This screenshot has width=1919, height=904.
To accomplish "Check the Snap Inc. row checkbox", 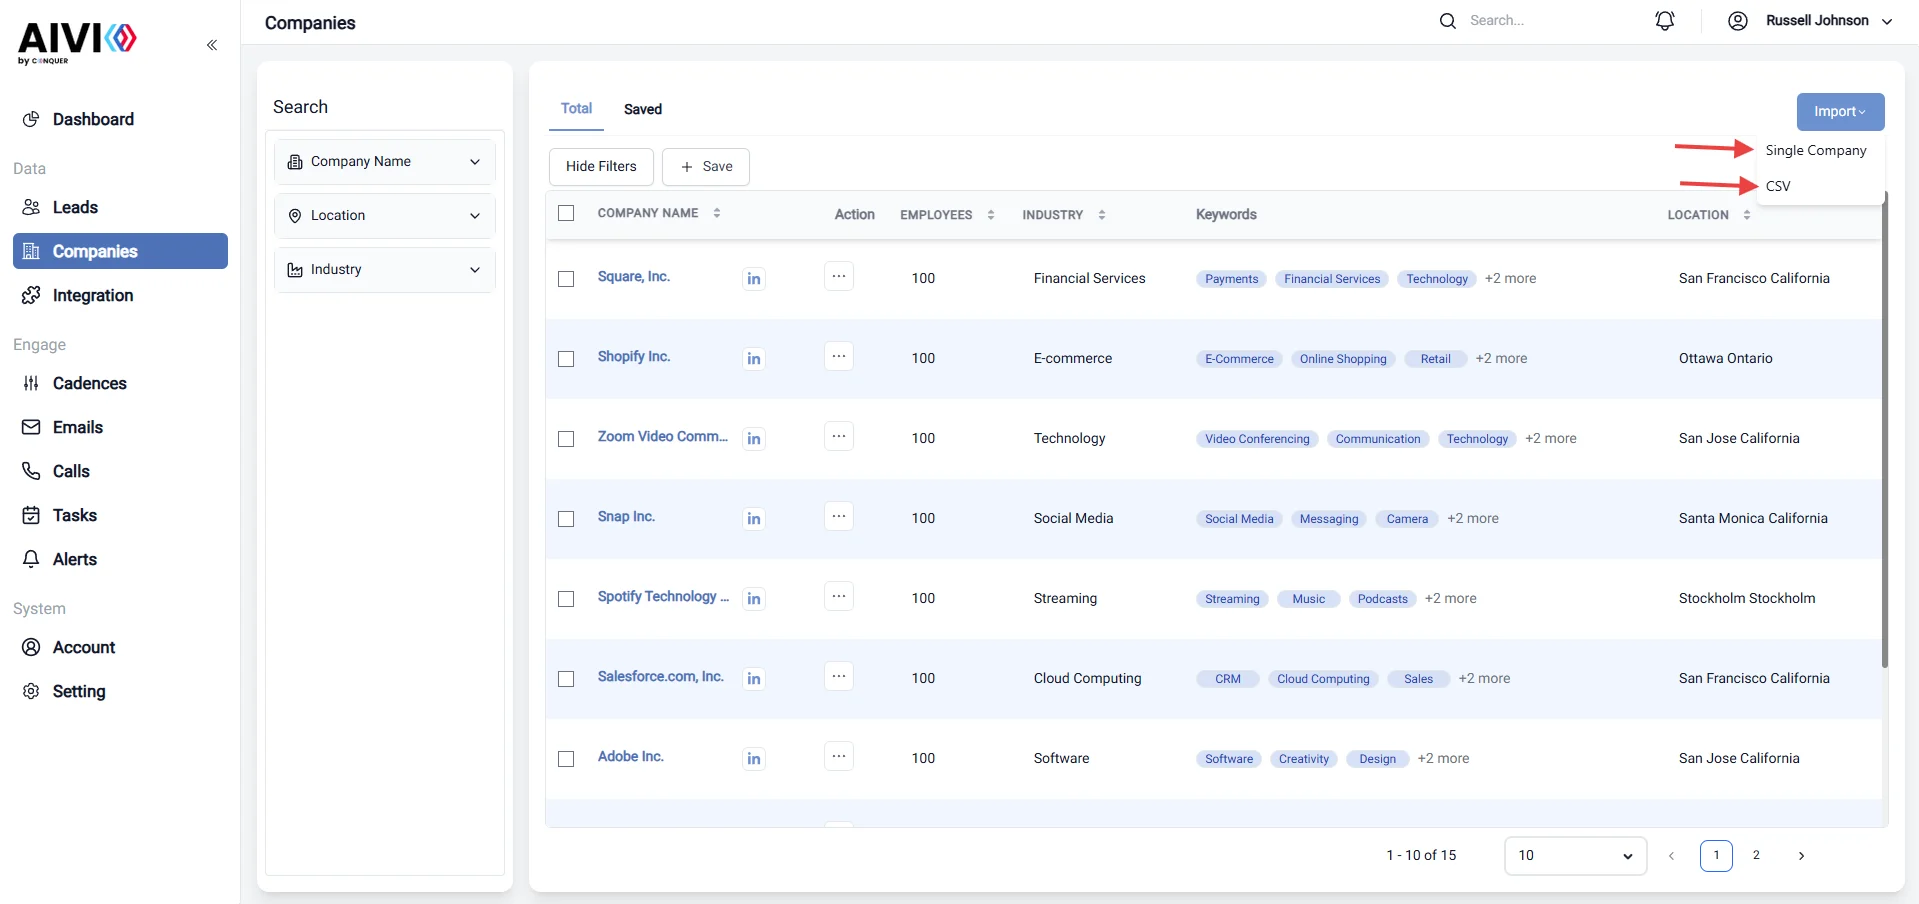I will click(566, 519).
